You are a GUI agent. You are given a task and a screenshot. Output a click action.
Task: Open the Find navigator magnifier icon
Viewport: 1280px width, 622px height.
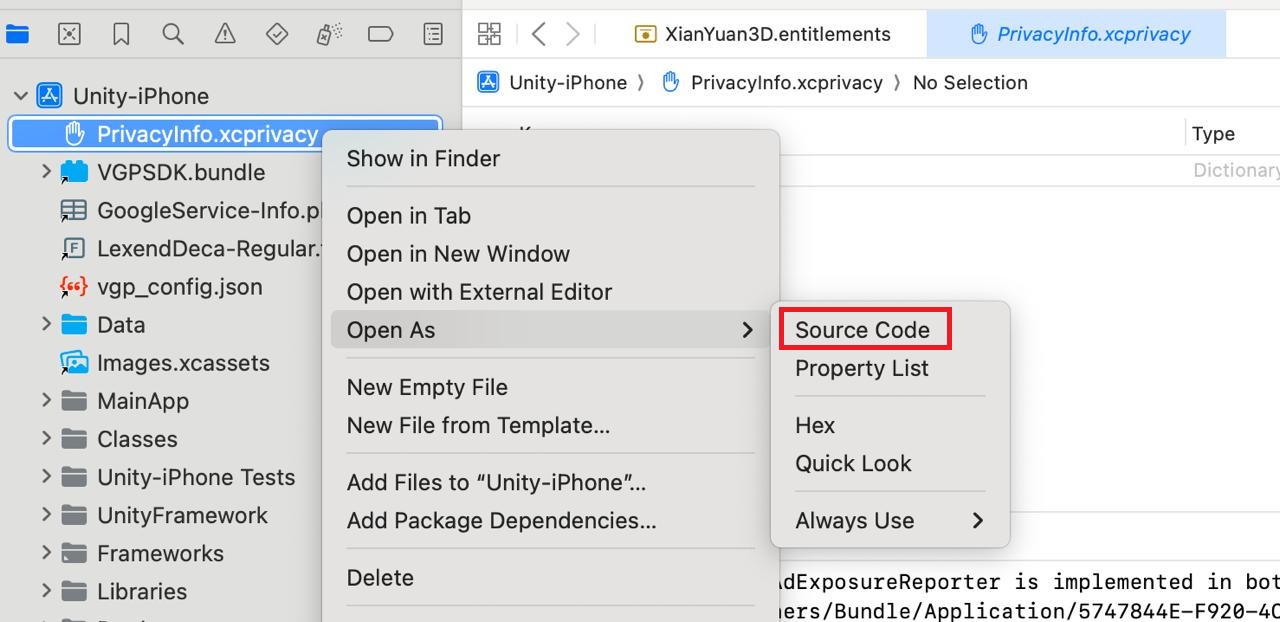point(173,34)
